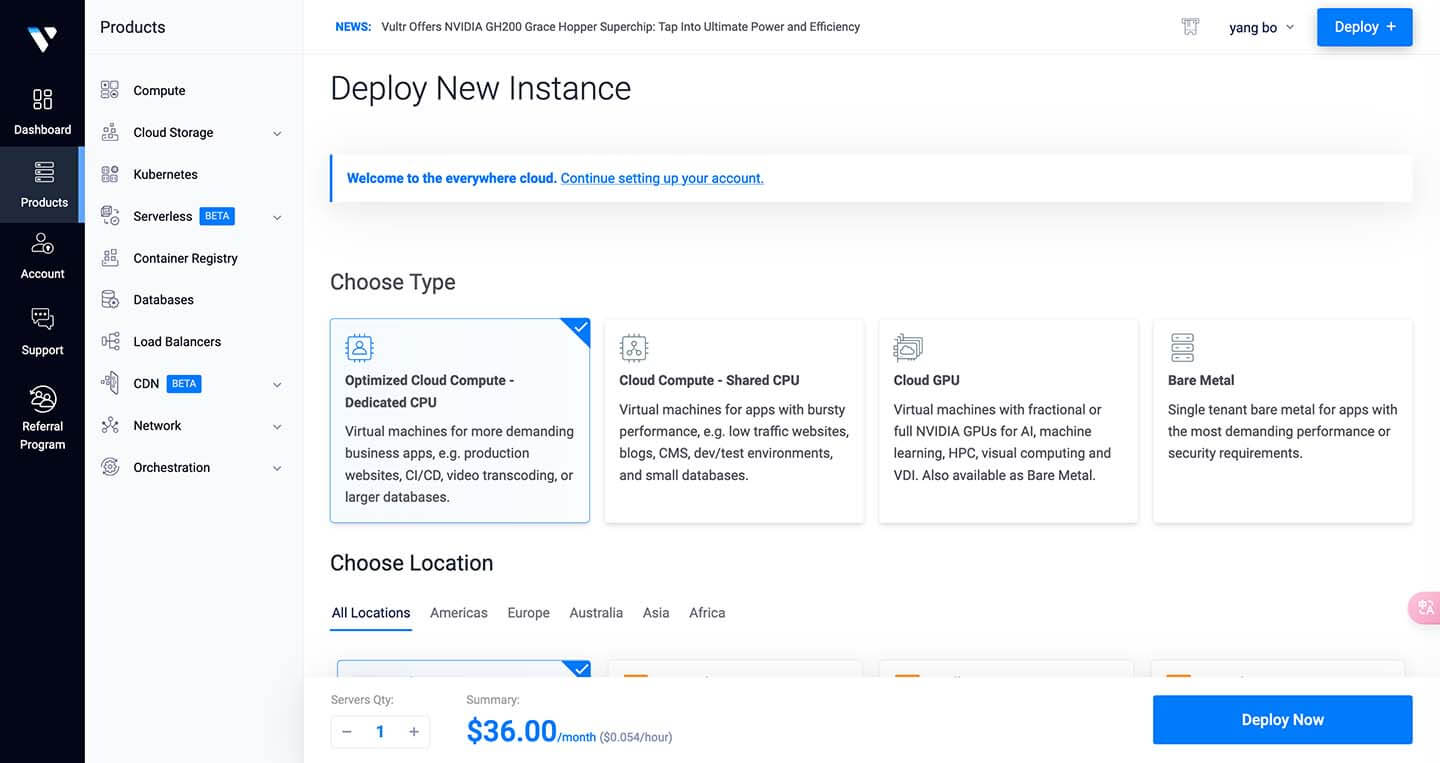Open Continue setting up your account link
Image resolution: width=1440 pixels, height=763 pixels.
click(662, 178)
